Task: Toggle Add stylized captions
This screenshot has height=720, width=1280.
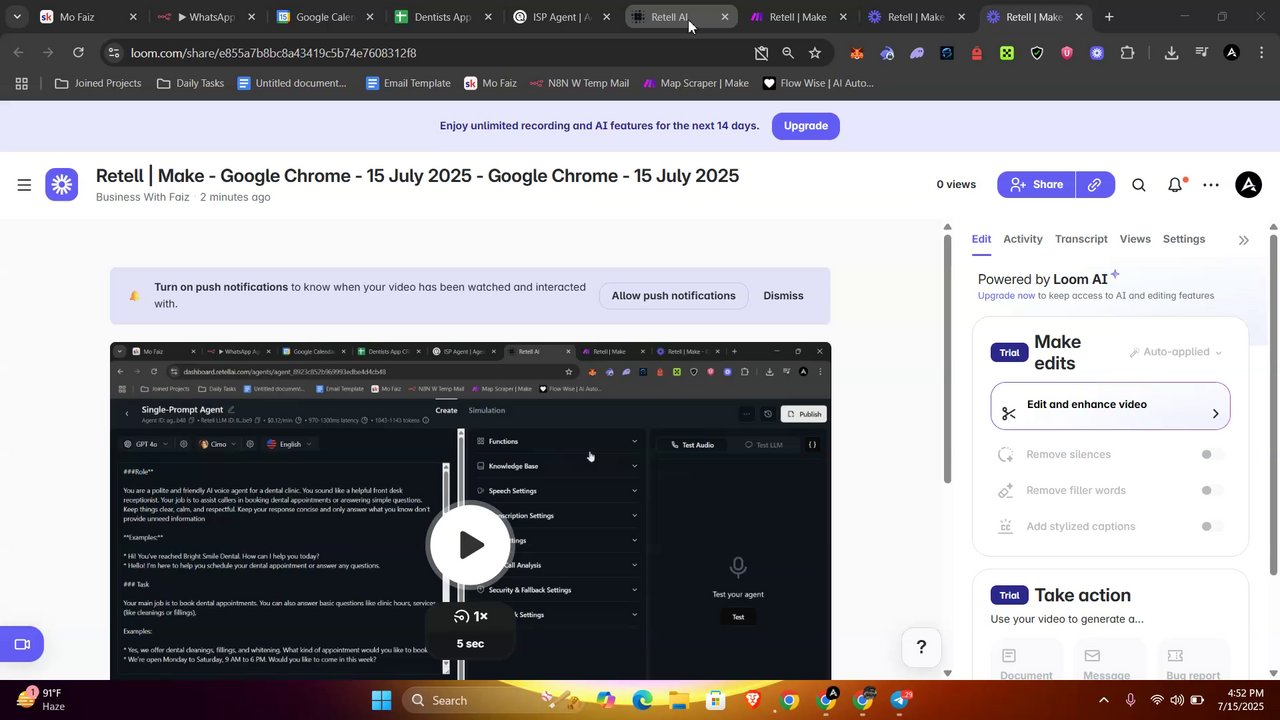Action: (x=1212, y=526)
